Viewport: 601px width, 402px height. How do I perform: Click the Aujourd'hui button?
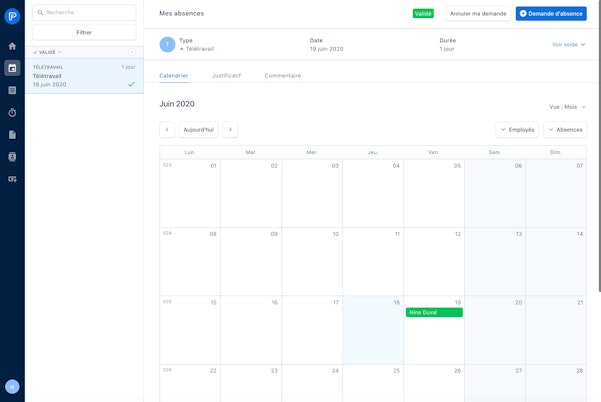[x=199, y=130]
